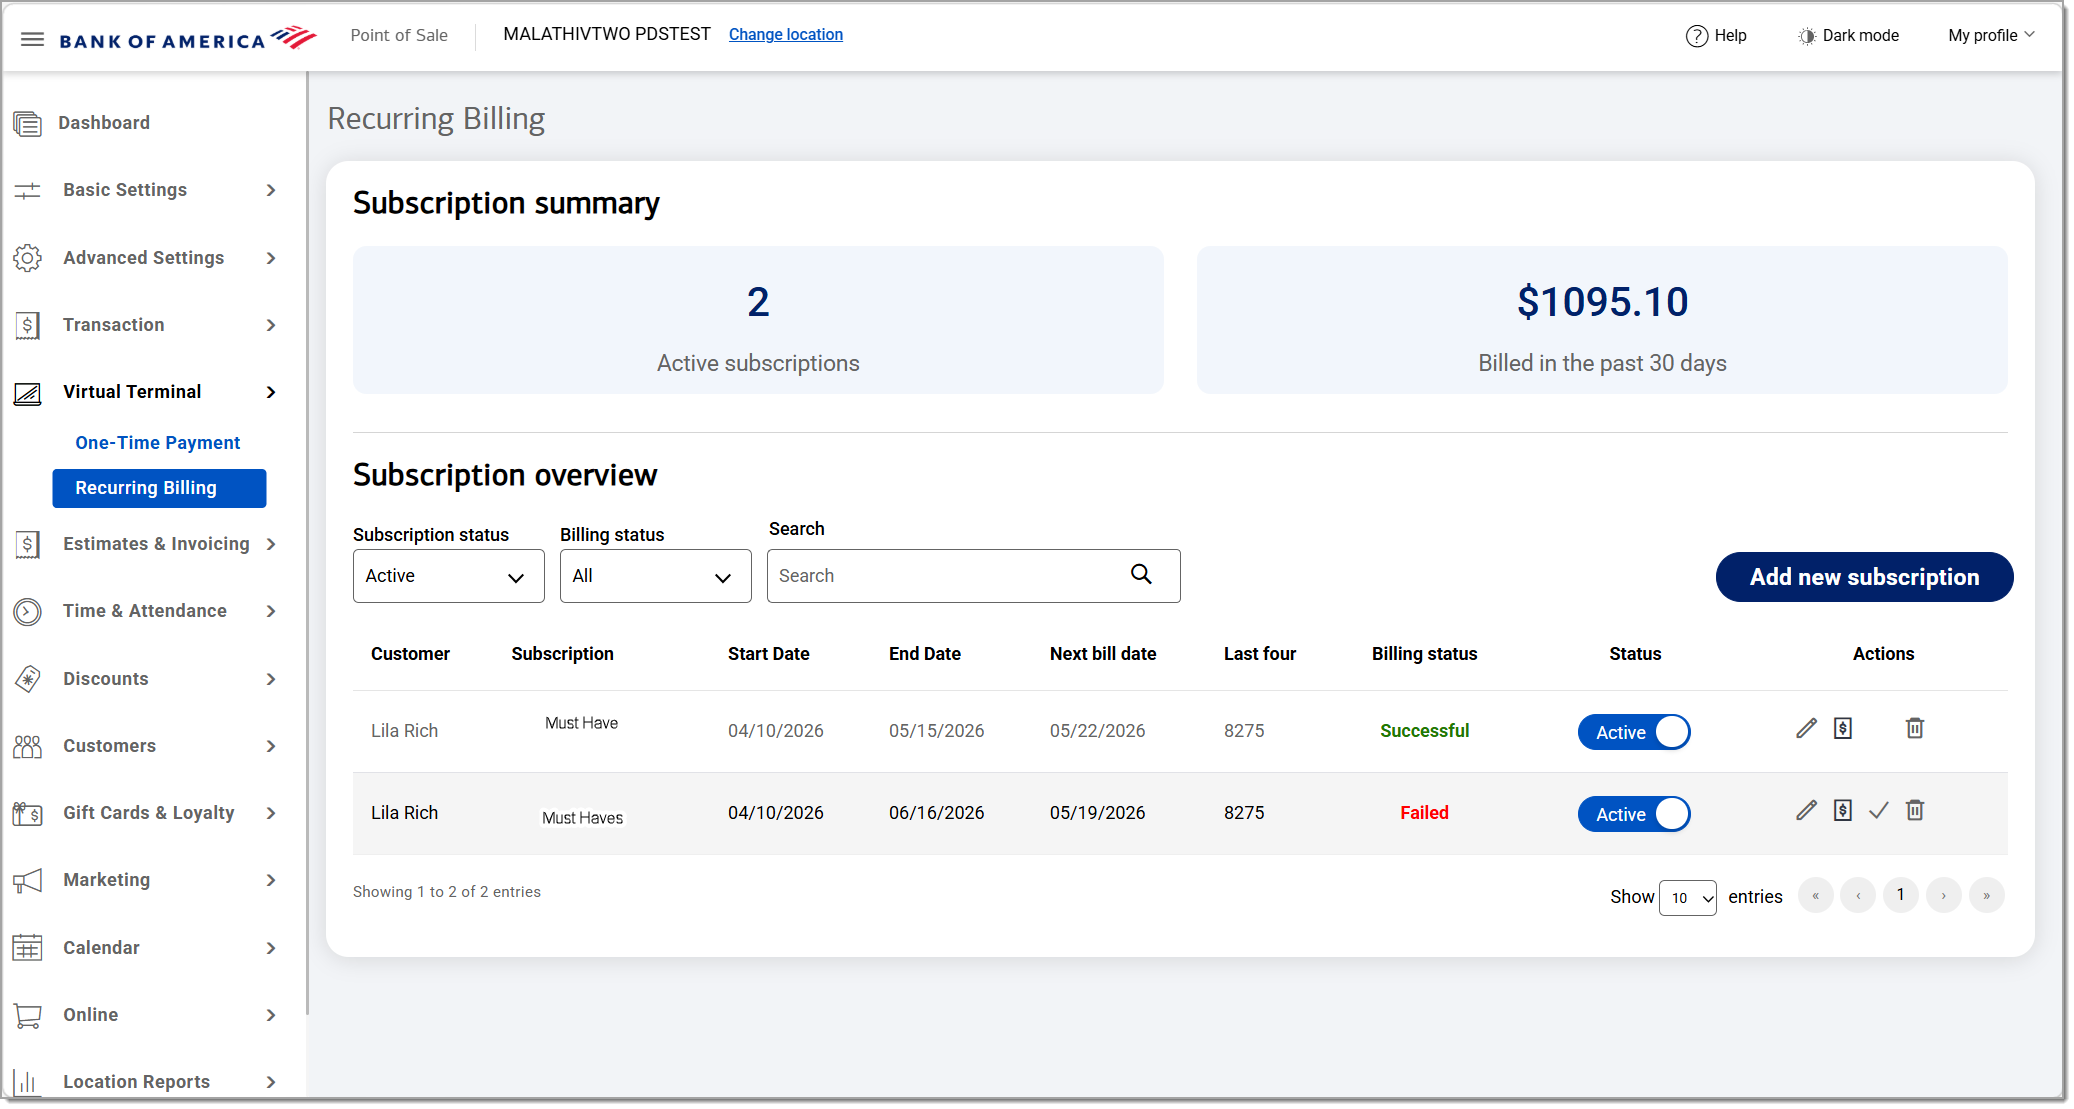2074x1109 pixels.
Task: Click the Virtual Terminal icon
Action: tap(28, 393)
